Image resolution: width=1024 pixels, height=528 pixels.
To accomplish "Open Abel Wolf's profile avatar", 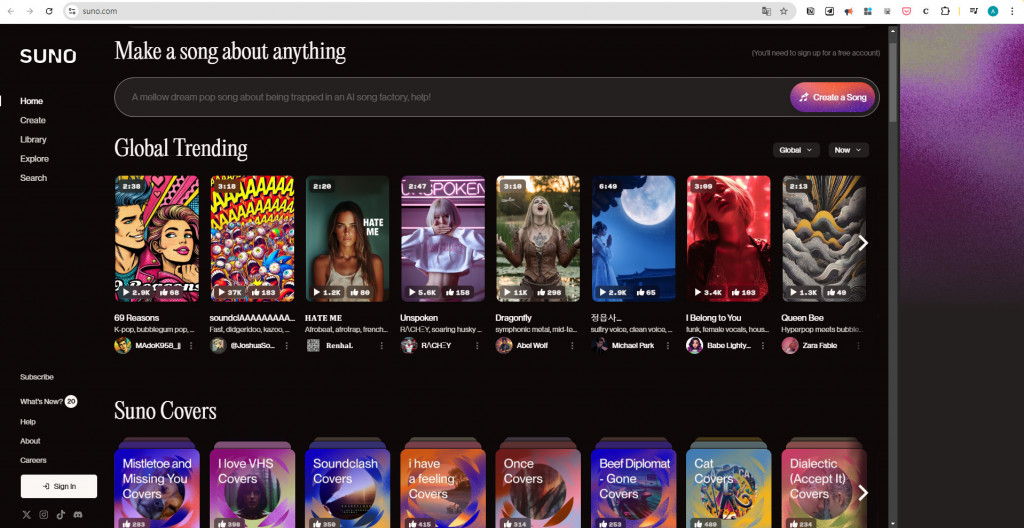I will [504, 345].
